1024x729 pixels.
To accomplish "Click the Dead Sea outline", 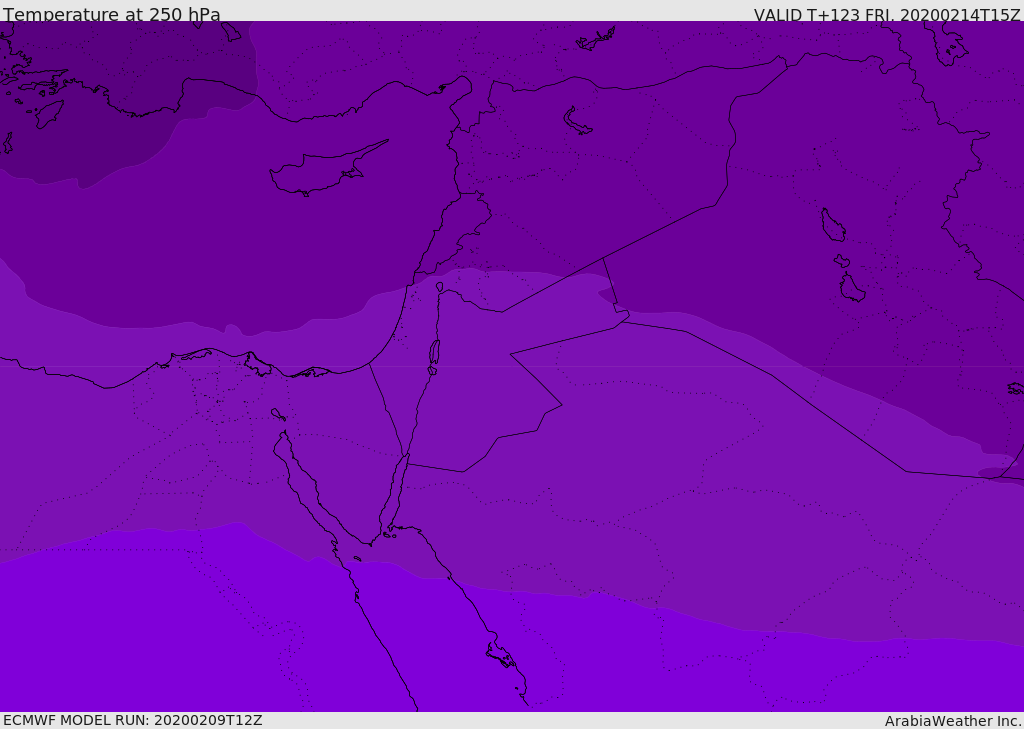I will point(434,352).
